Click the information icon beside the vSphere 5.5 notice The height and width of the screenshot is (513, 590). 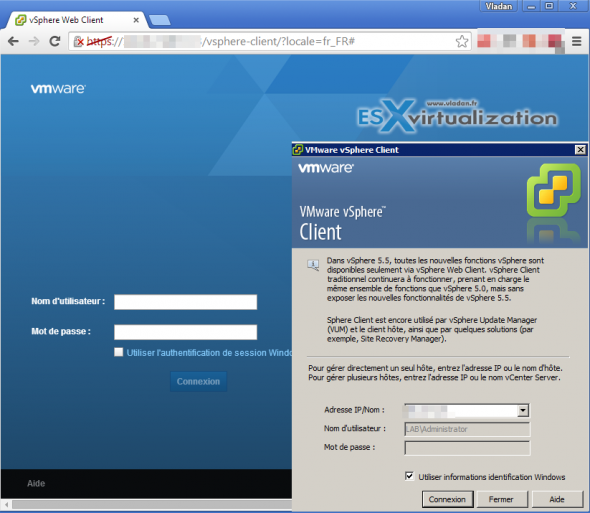point(313,265)
